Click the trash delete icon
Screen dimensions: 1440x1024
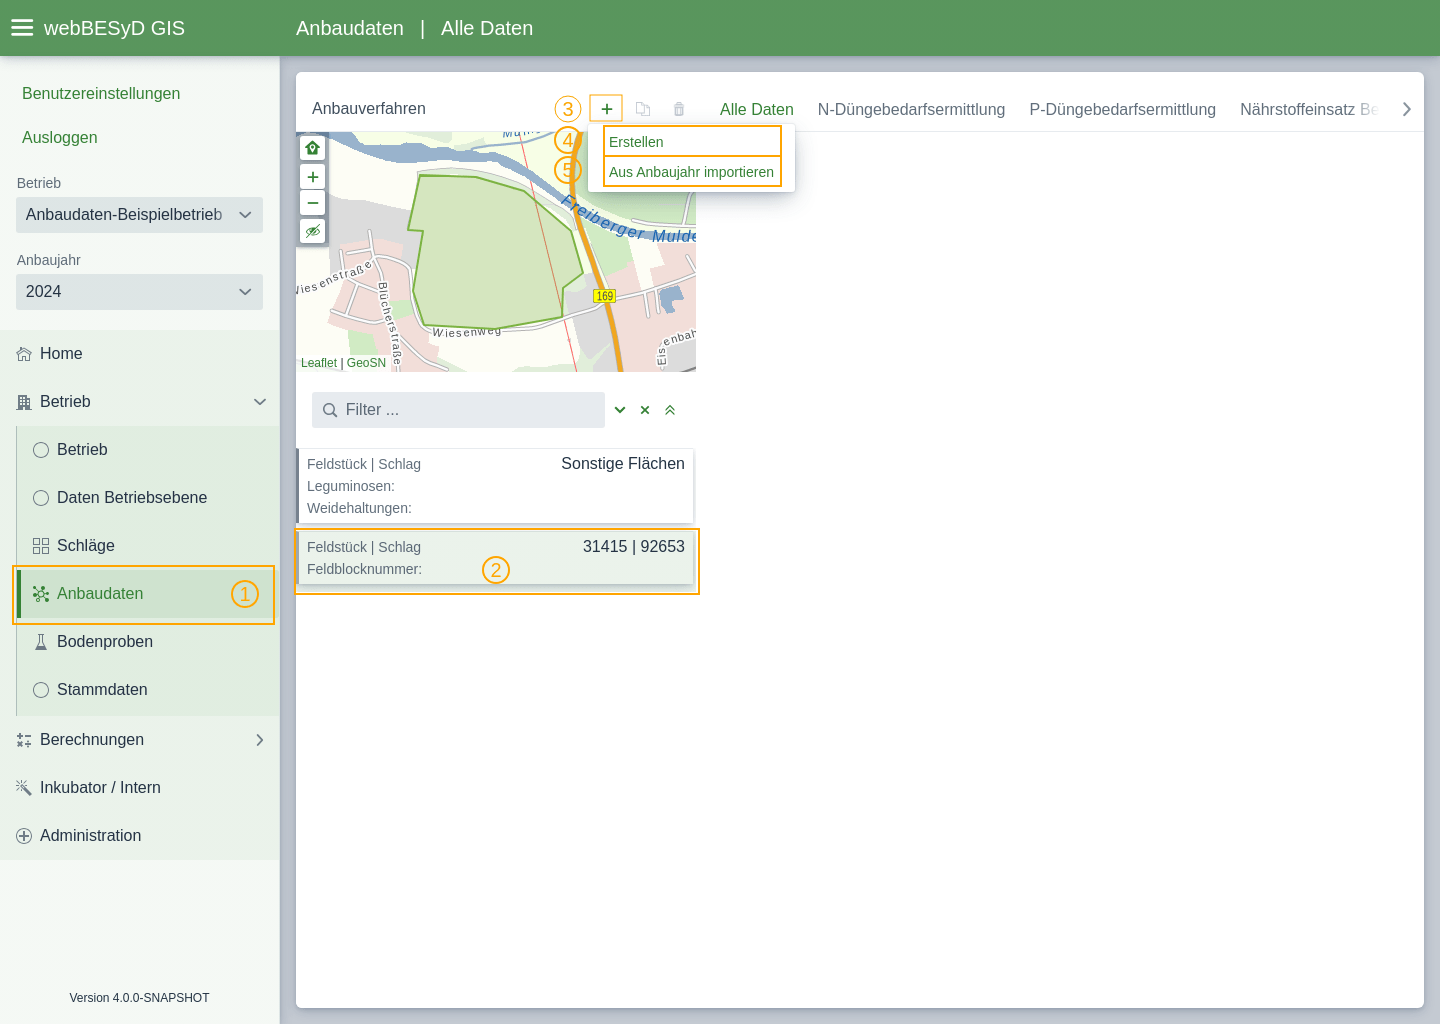679,109
